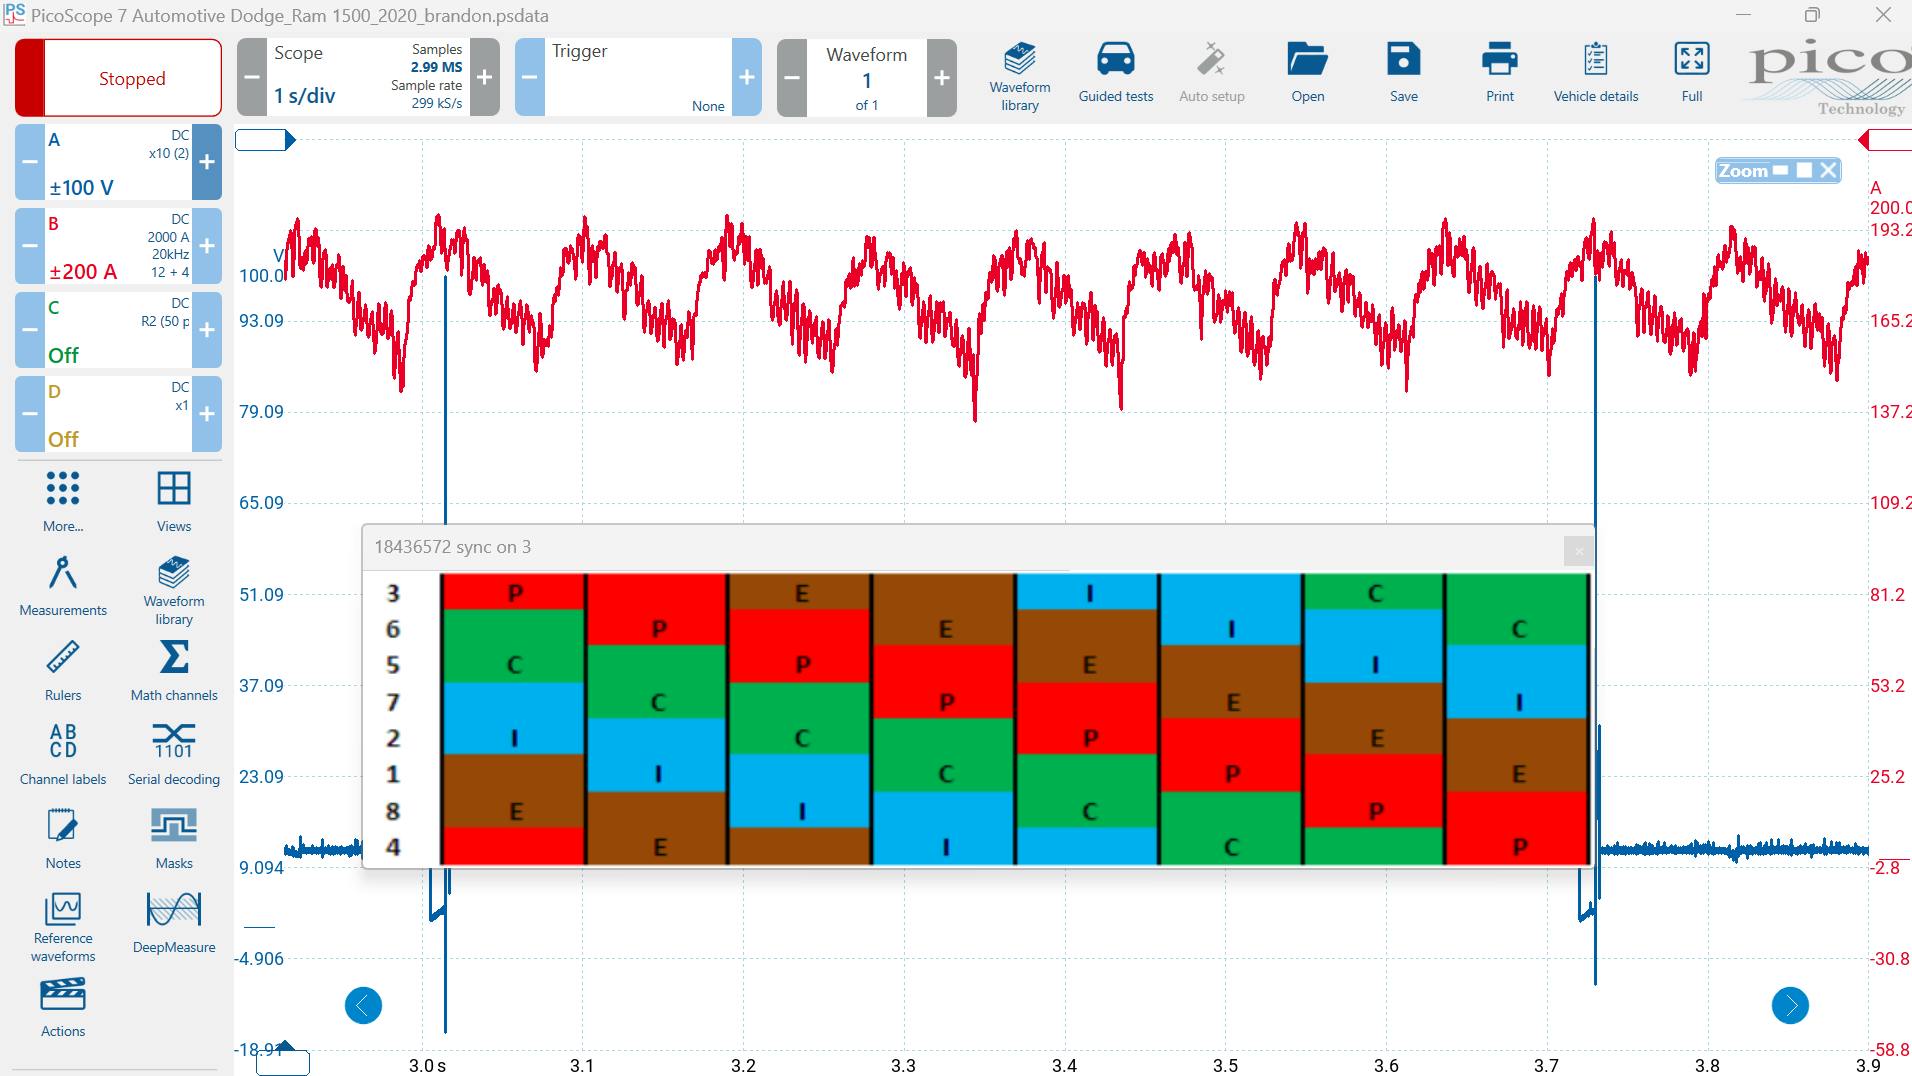Open Reference waveforms

pyautogui.click(x=62, y=920)
